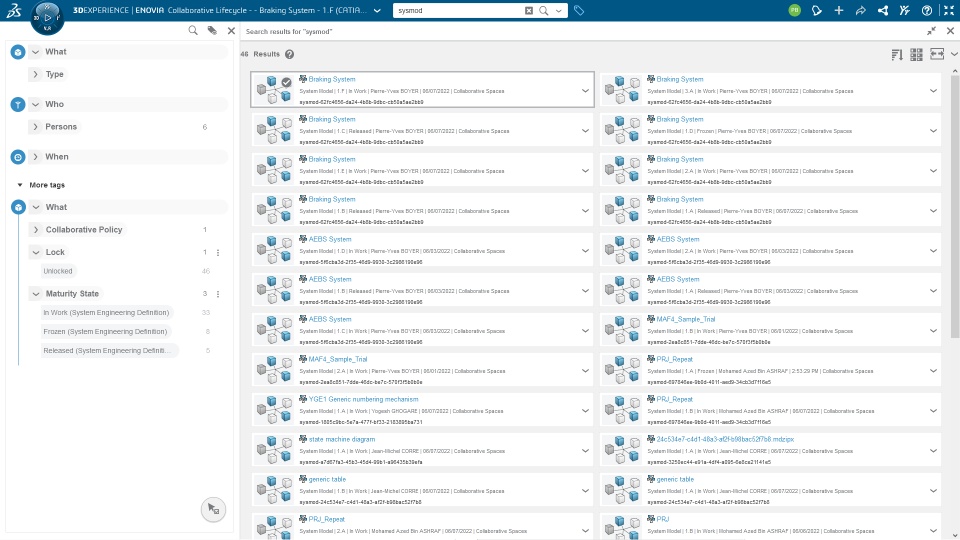Open view options chevron at results toolbar
960x540 pixels.
(x=954, y=54)
